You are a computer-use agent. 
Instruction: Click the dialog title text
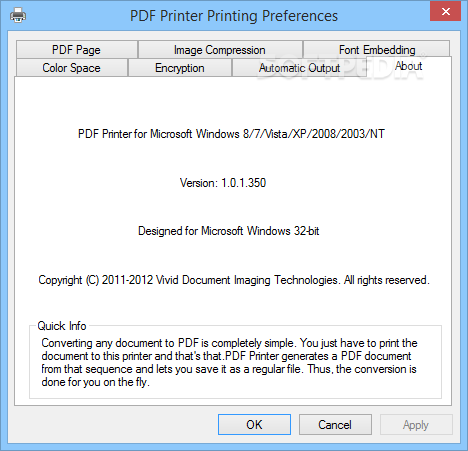coord(234,16)
